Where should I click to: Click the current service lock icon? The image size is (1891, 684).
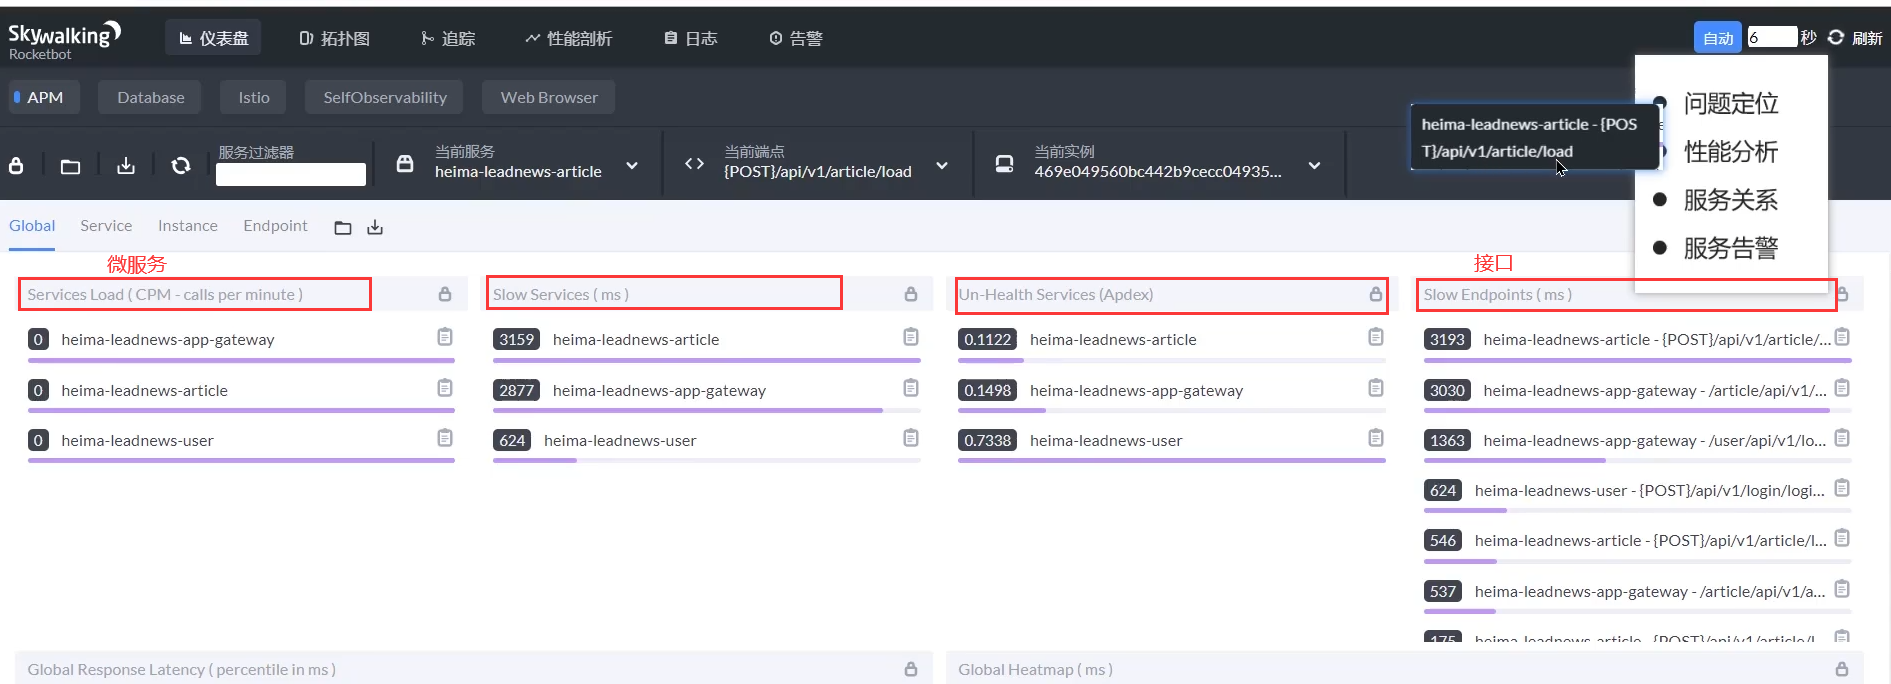pyautogui.click(x=405, y=163)
